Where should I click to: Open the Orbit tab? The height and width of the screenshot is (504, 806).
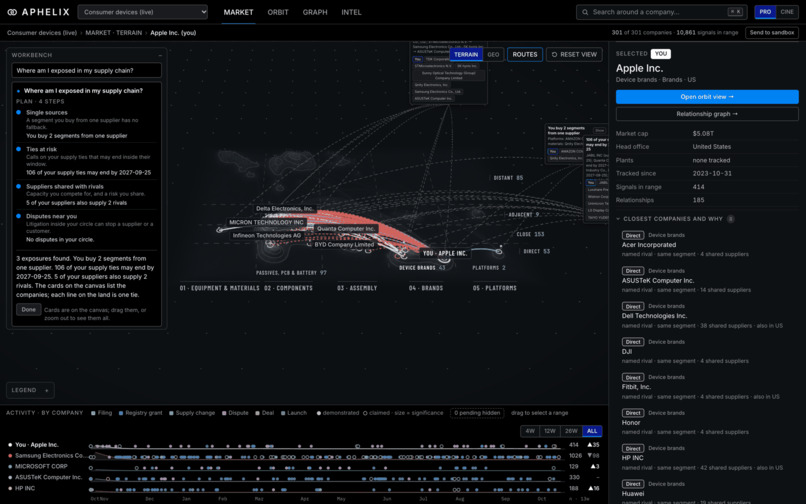coord(278,12)
